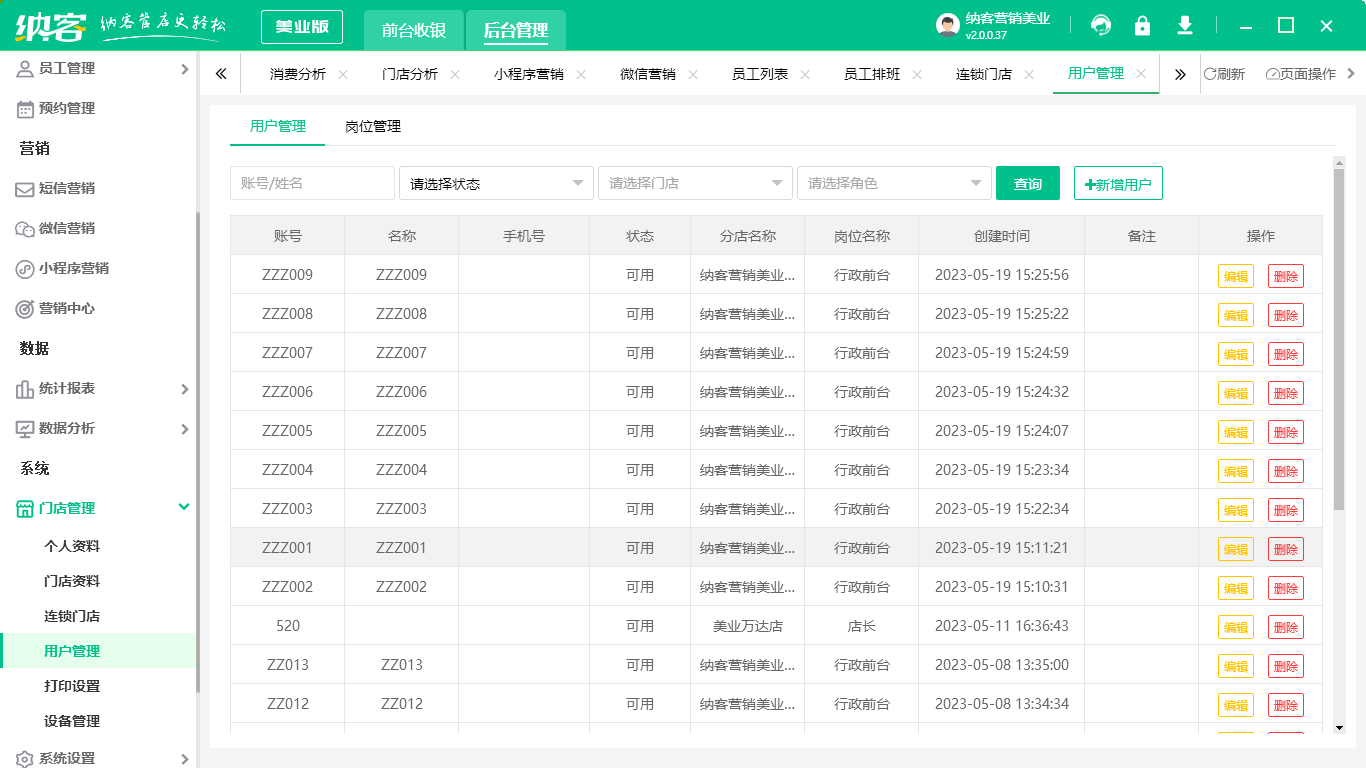Click into the 账号/姓名 input field

[x=310, y=183]
